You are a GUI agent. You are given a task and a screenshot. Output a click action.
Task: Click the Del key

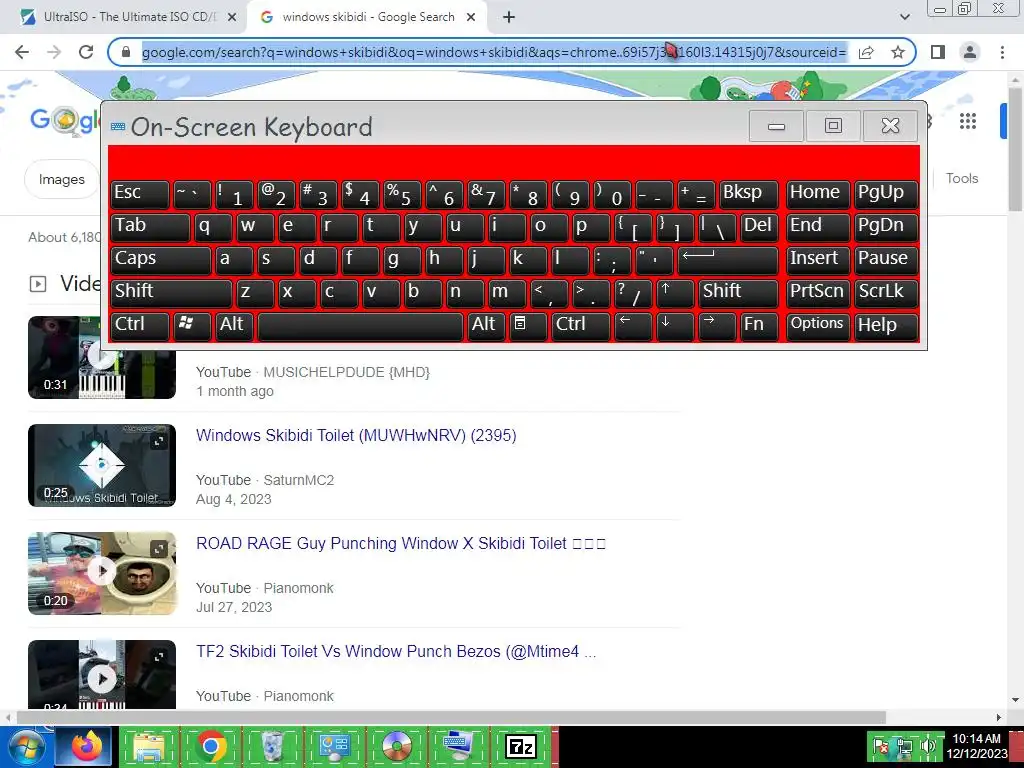[759, 227]
